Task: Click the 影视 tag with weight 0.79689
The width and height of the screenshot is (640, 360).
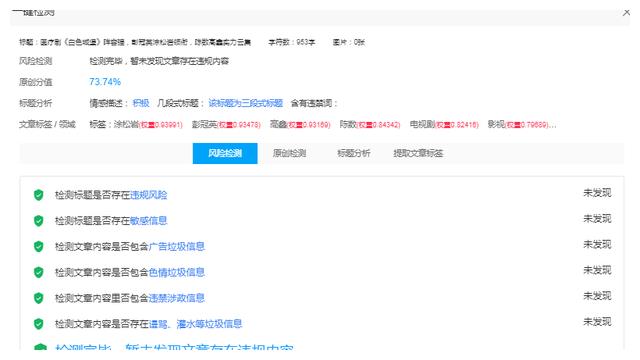Action: (518, 124)
